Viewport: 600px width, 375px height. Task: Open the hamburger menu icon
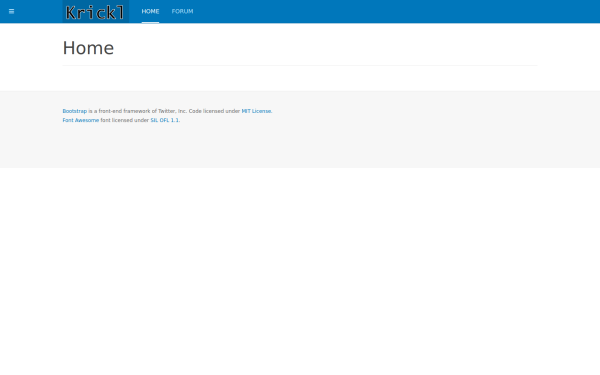pos(11,11)
